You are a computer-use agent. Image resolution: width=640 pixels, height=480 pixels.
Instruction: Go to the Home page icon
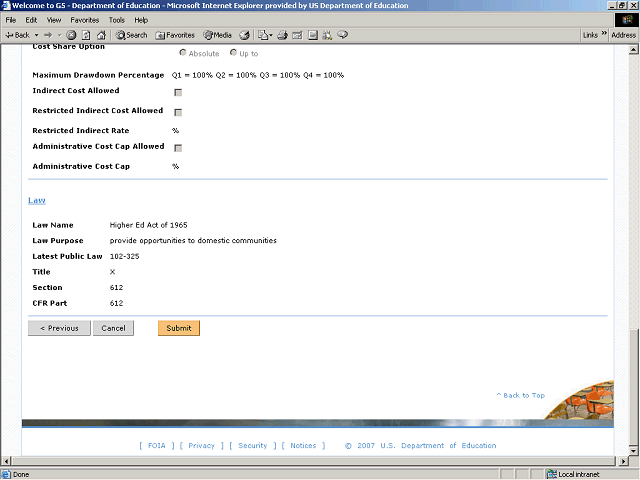pos(101,35)
